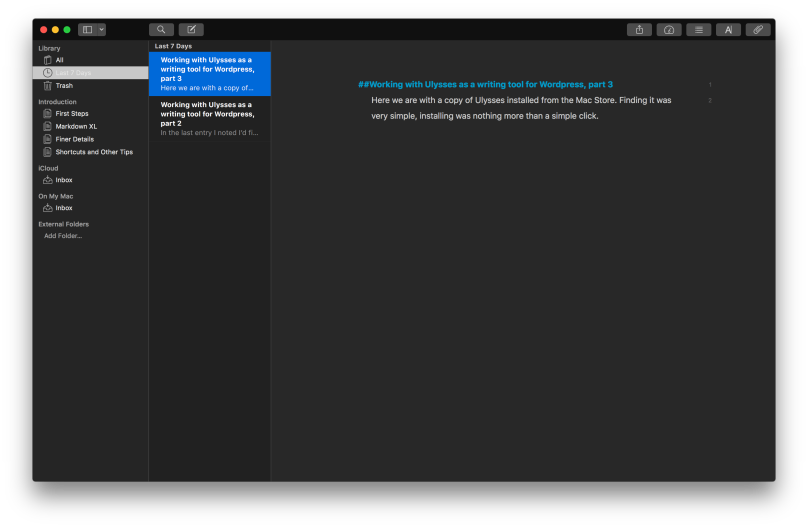
Task: Open the iCloud Inbox
Action: [x=90, y=180]
